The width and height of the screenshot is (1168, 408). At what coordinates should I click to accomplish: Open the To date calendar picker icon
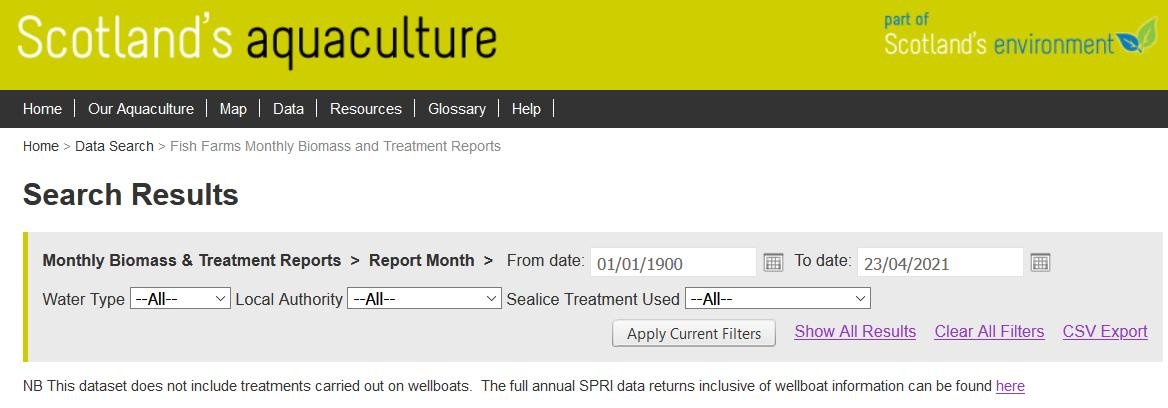click(1040, 262)
